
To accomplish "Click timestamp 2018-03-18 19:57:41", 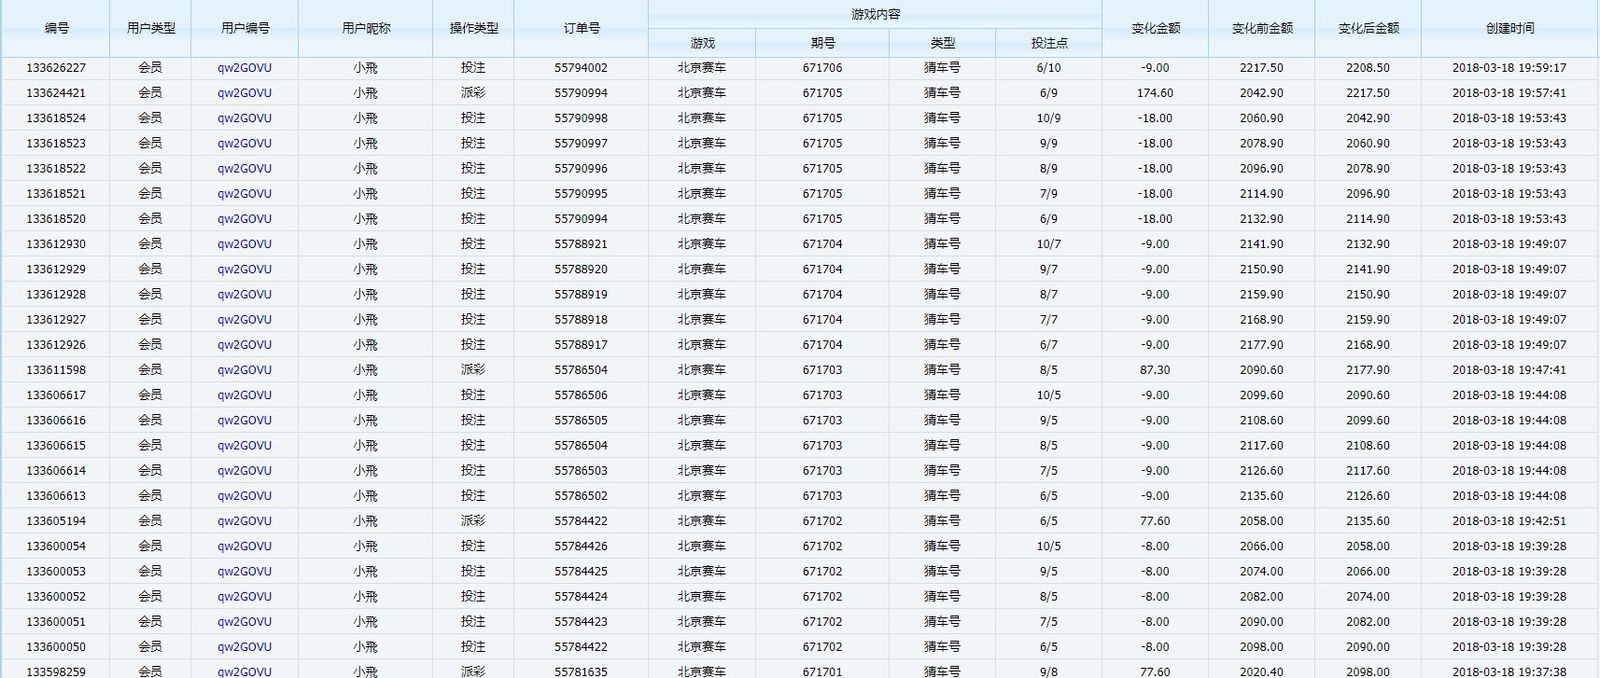I will pyautogui.click(x=1509, y=93).
